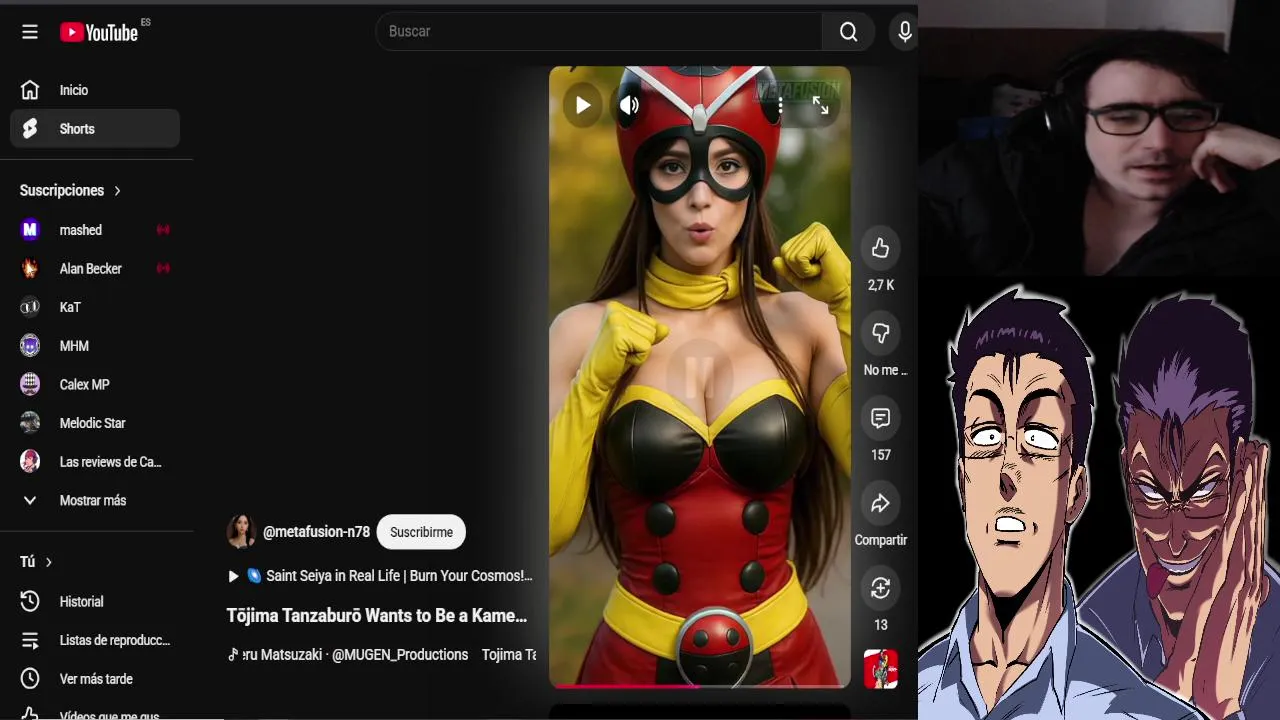
Task: Click metafusion channel avatar
Action: tap(241, 532)
